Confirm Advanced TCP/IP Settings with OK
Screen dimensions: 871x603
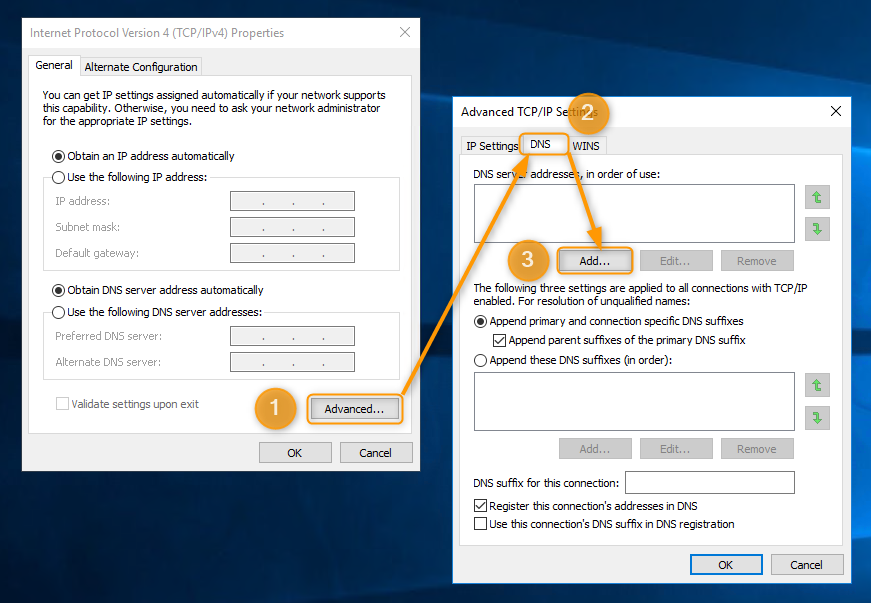(x=726, y=564)
